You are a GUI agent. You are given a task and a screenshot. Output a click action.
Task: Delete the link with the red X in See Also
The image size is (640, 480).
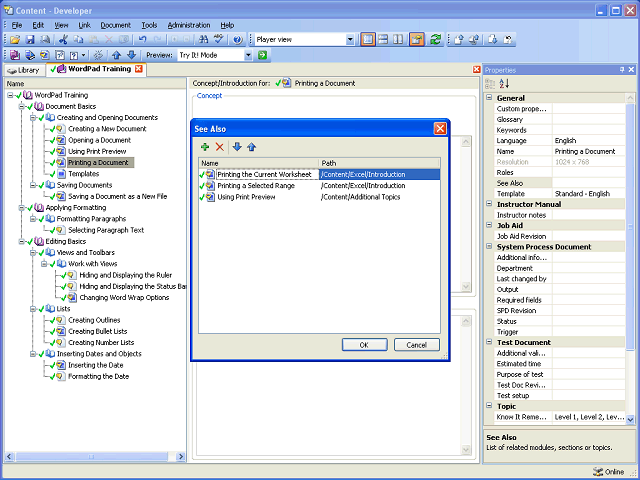(220, 147)
